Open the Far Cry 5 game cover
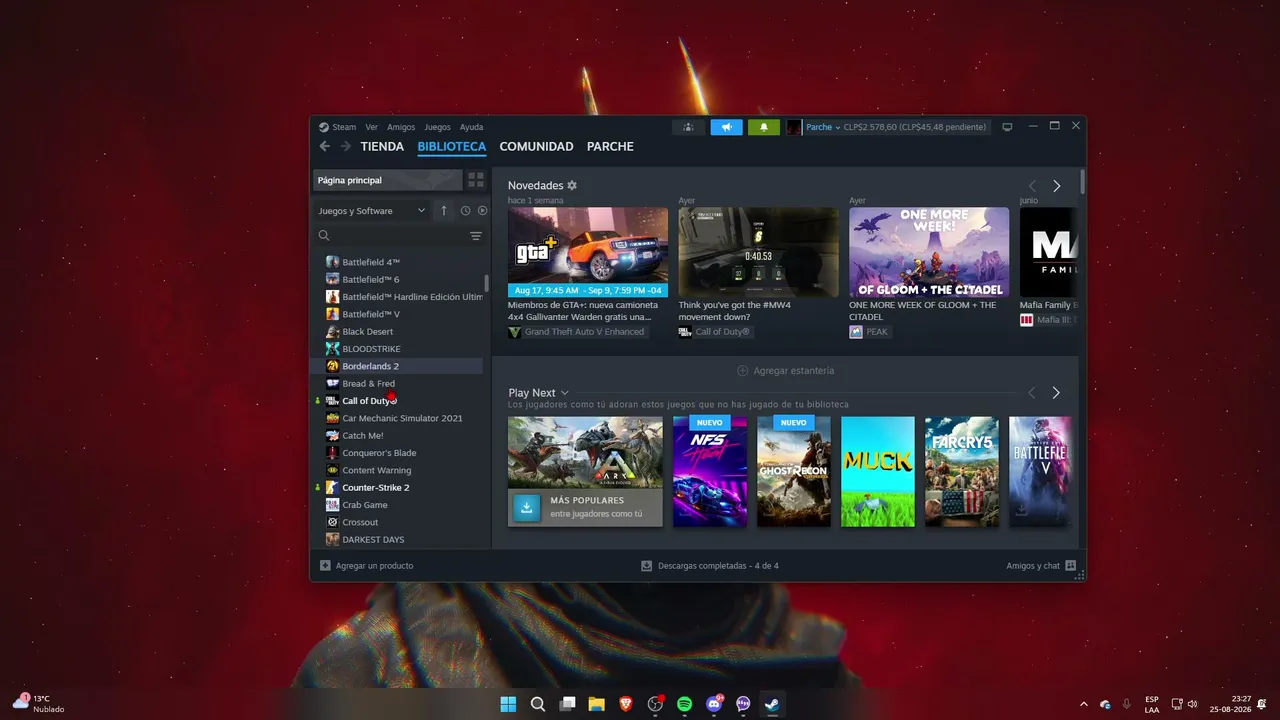 coord(962,471)
